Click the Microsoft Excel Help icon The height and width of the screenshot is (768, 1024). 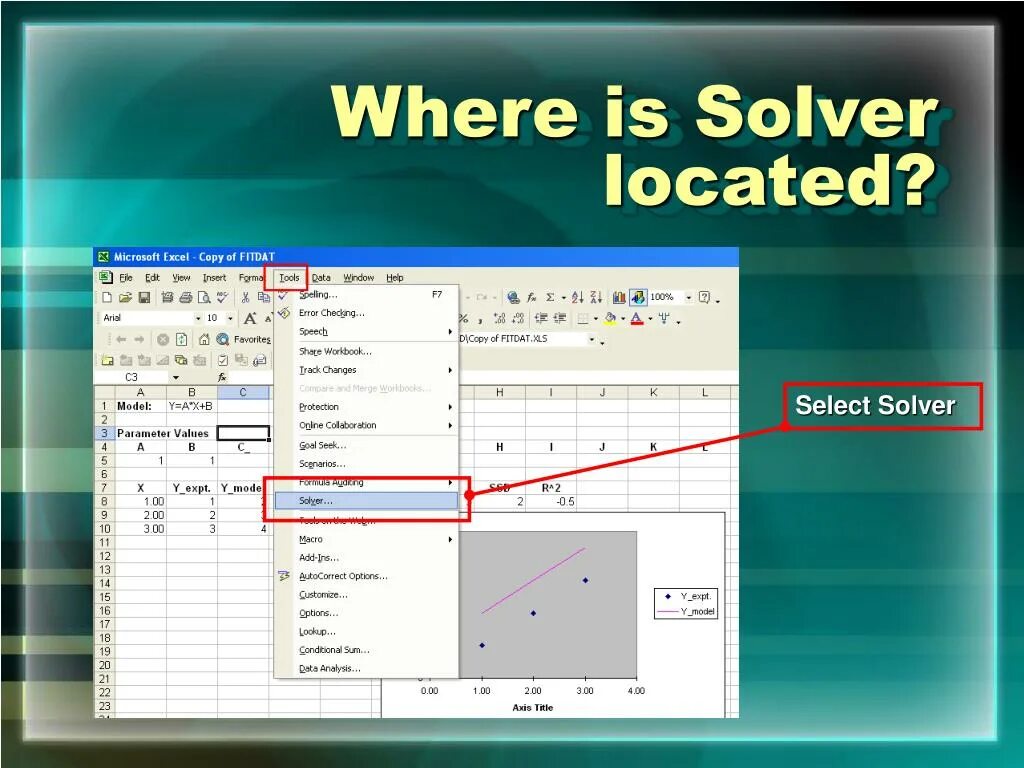pos(704,298)
